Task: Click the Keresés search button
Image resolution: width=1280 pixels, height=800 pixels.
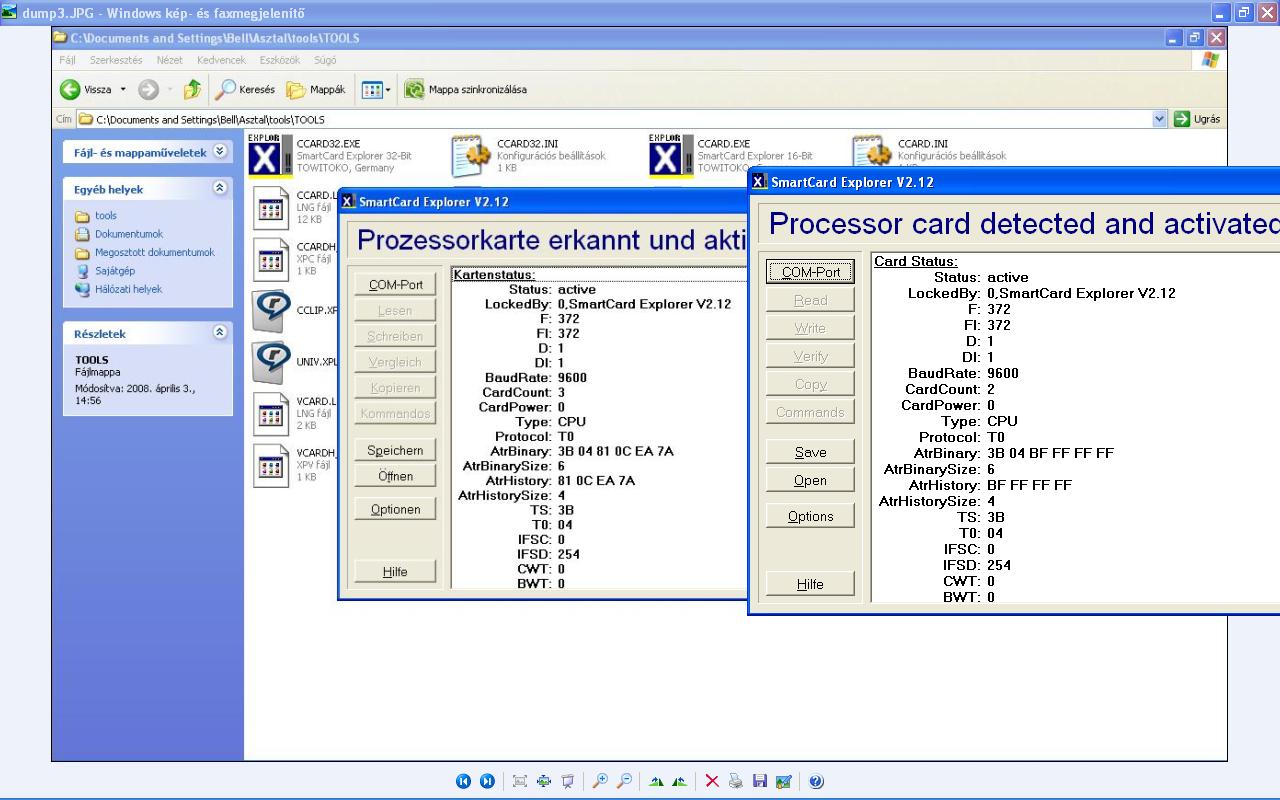Action: 246,89
